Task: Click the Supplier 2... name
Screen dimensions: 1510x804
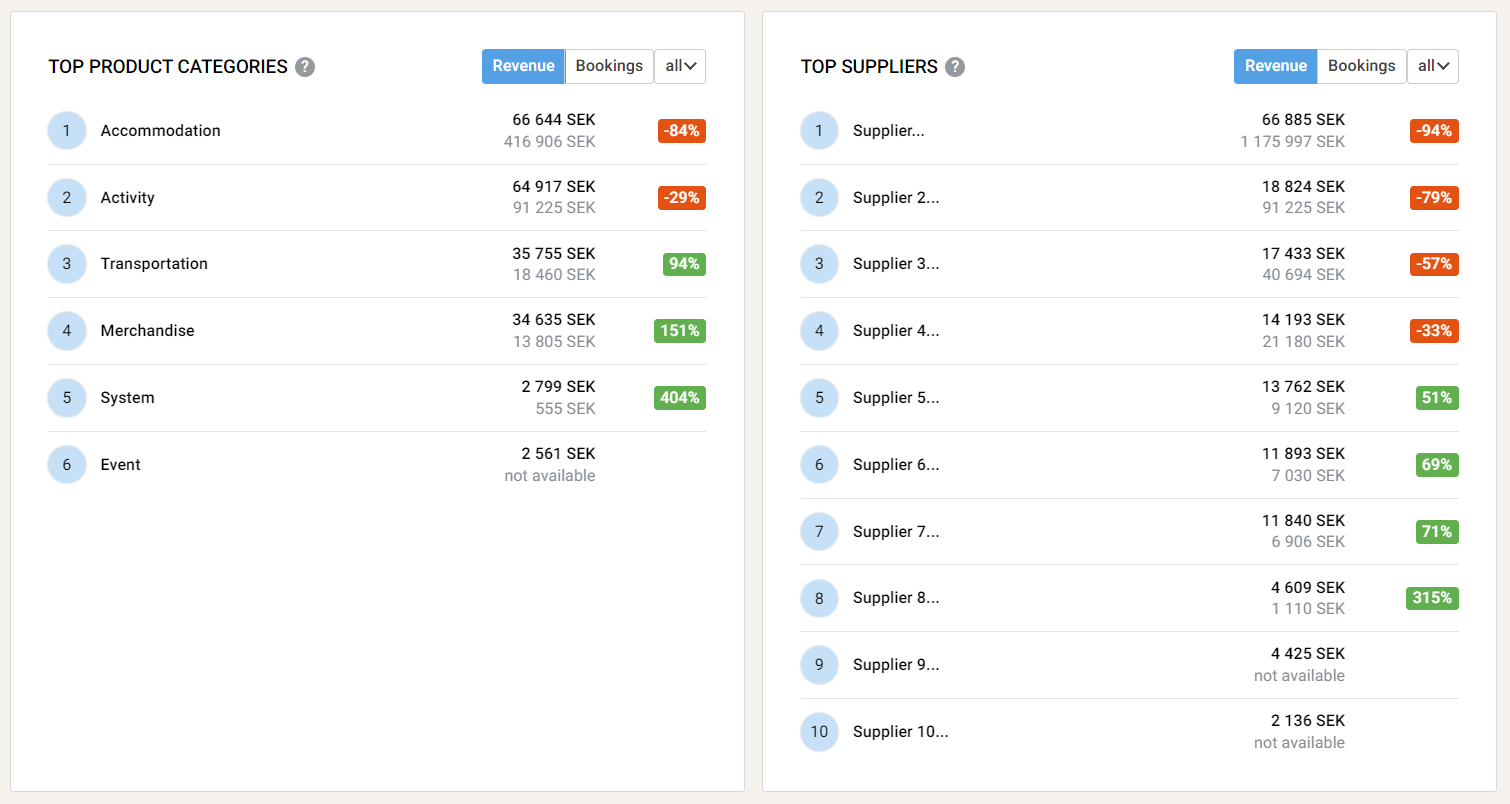Action: [896, 198]
